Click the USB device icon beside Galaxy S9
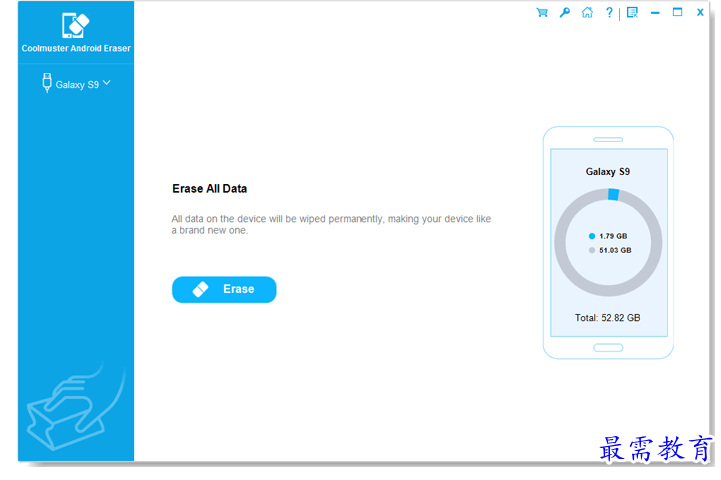This screenshot has width=721, height=480. 46,83
